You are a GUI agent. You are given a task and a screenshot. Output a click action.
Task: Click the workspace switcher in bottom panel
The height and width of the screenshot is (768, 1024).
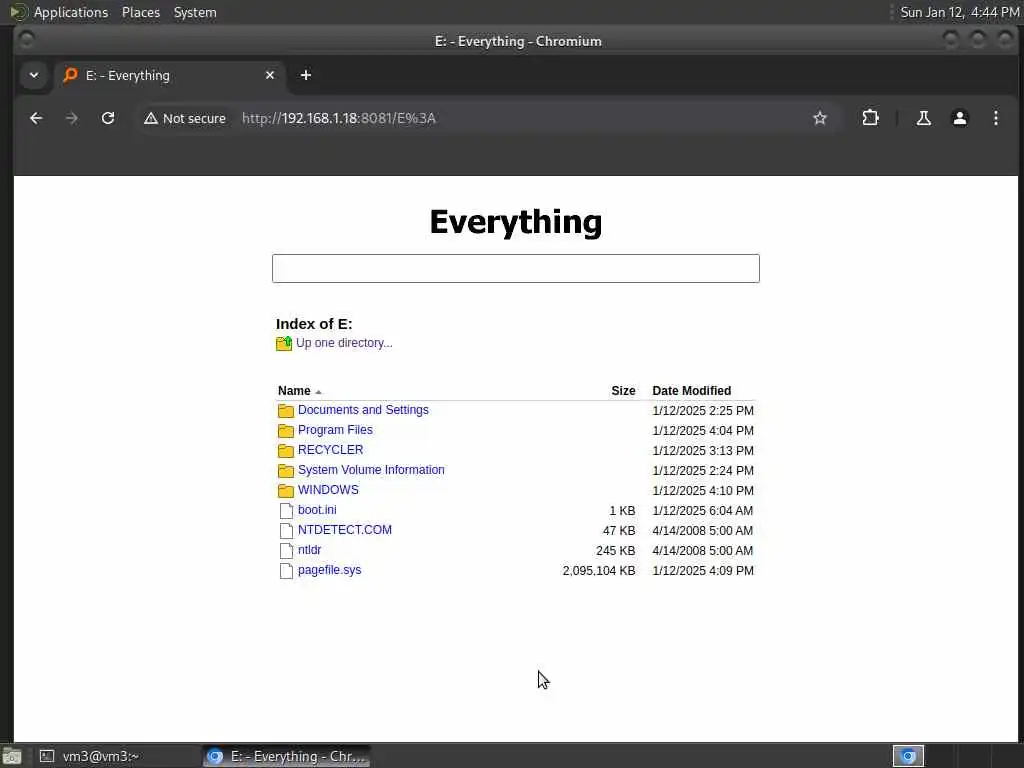[x=908, y=756]
